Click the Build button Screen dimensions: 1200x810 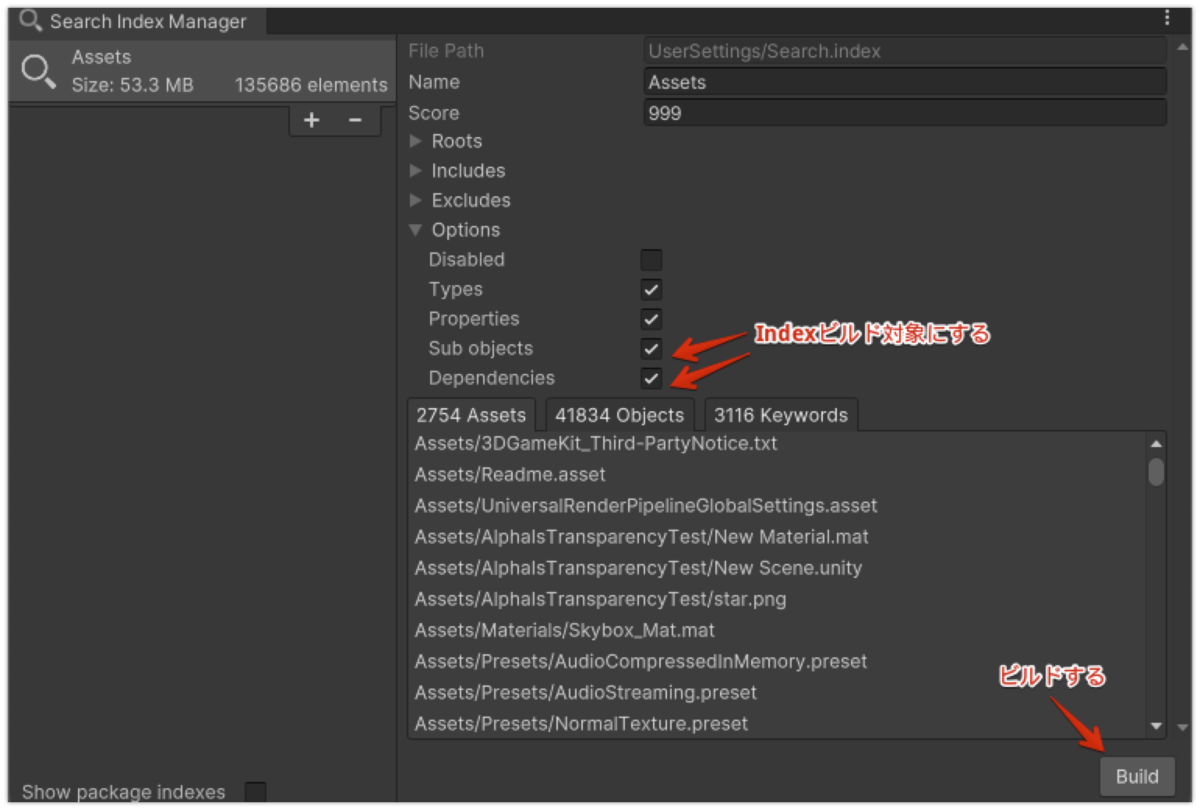[1137, 775]
